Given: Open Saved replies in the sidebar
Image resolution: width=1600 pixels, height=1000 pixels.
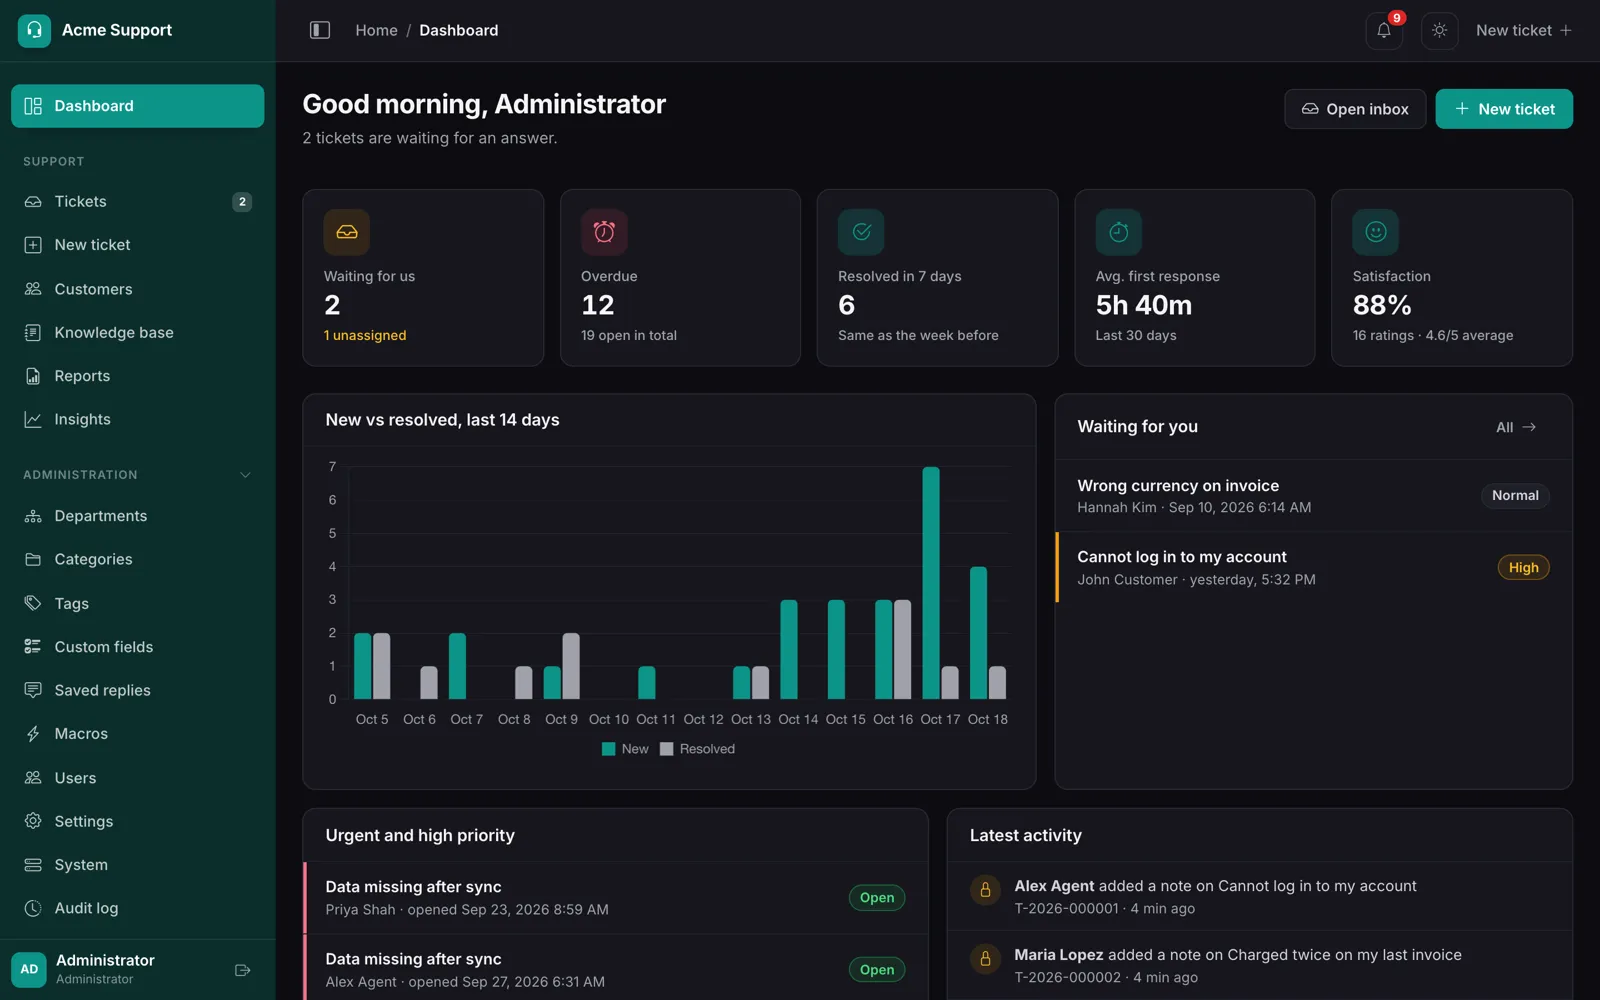Looking at the screenshot, I should coord(138,690).
